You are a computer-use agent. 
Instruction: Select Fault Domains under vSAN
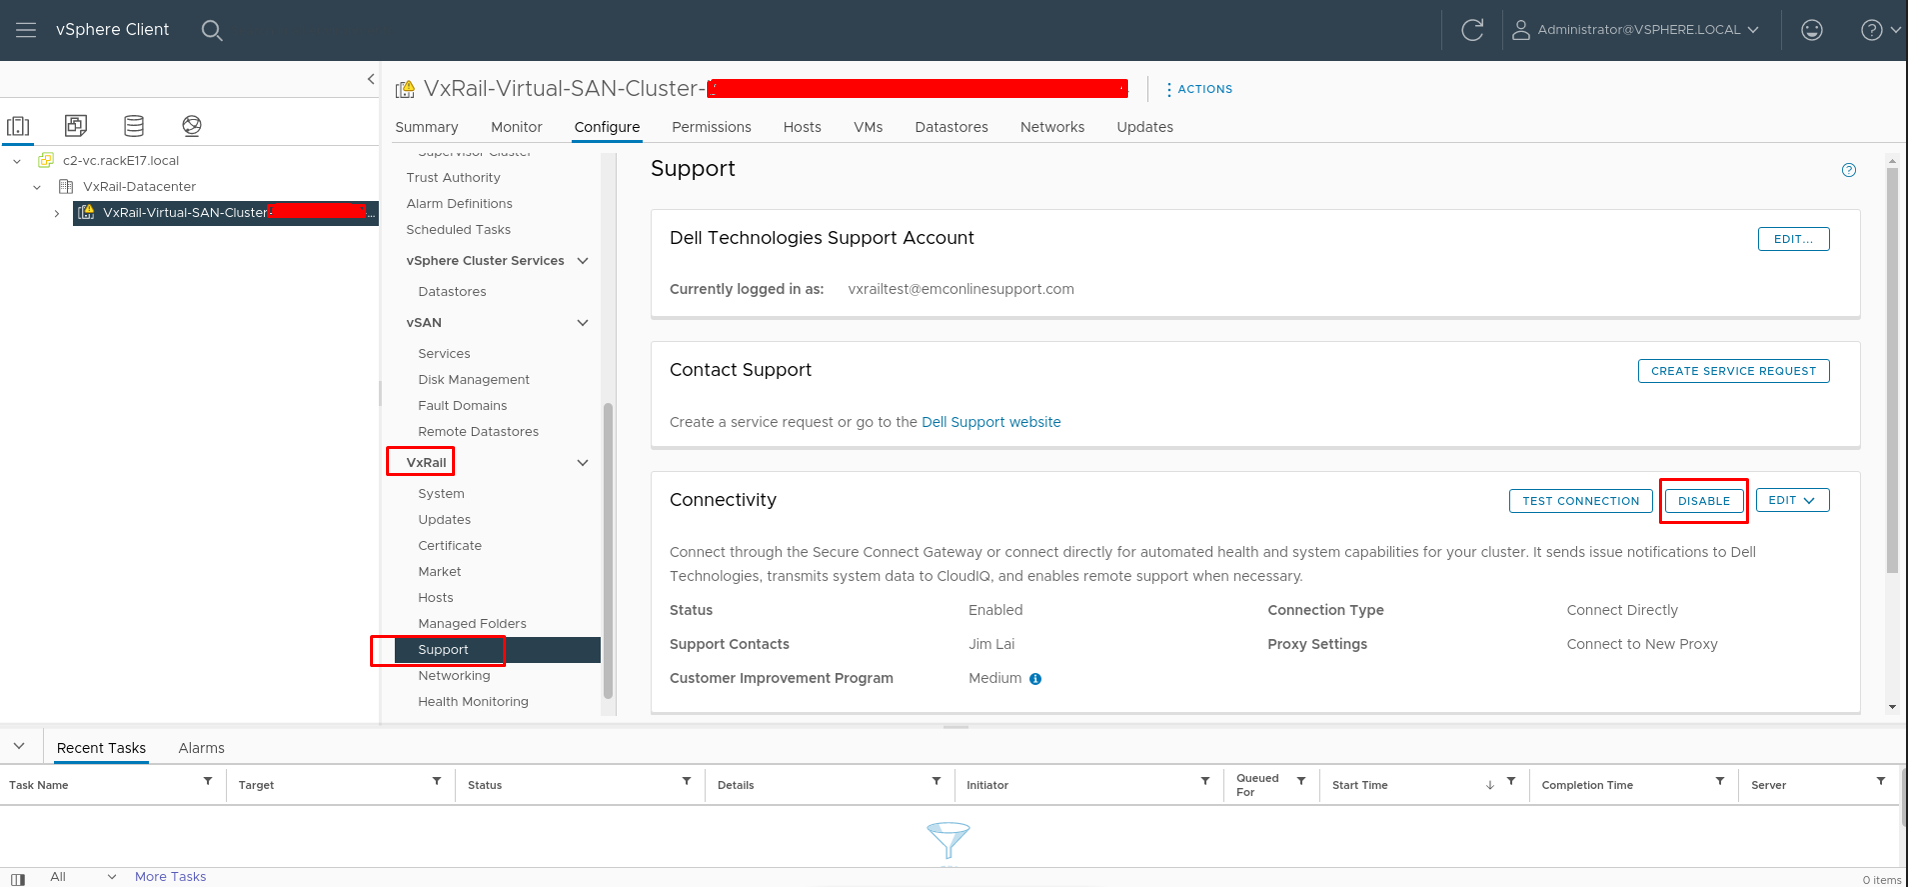click(462, 406)
